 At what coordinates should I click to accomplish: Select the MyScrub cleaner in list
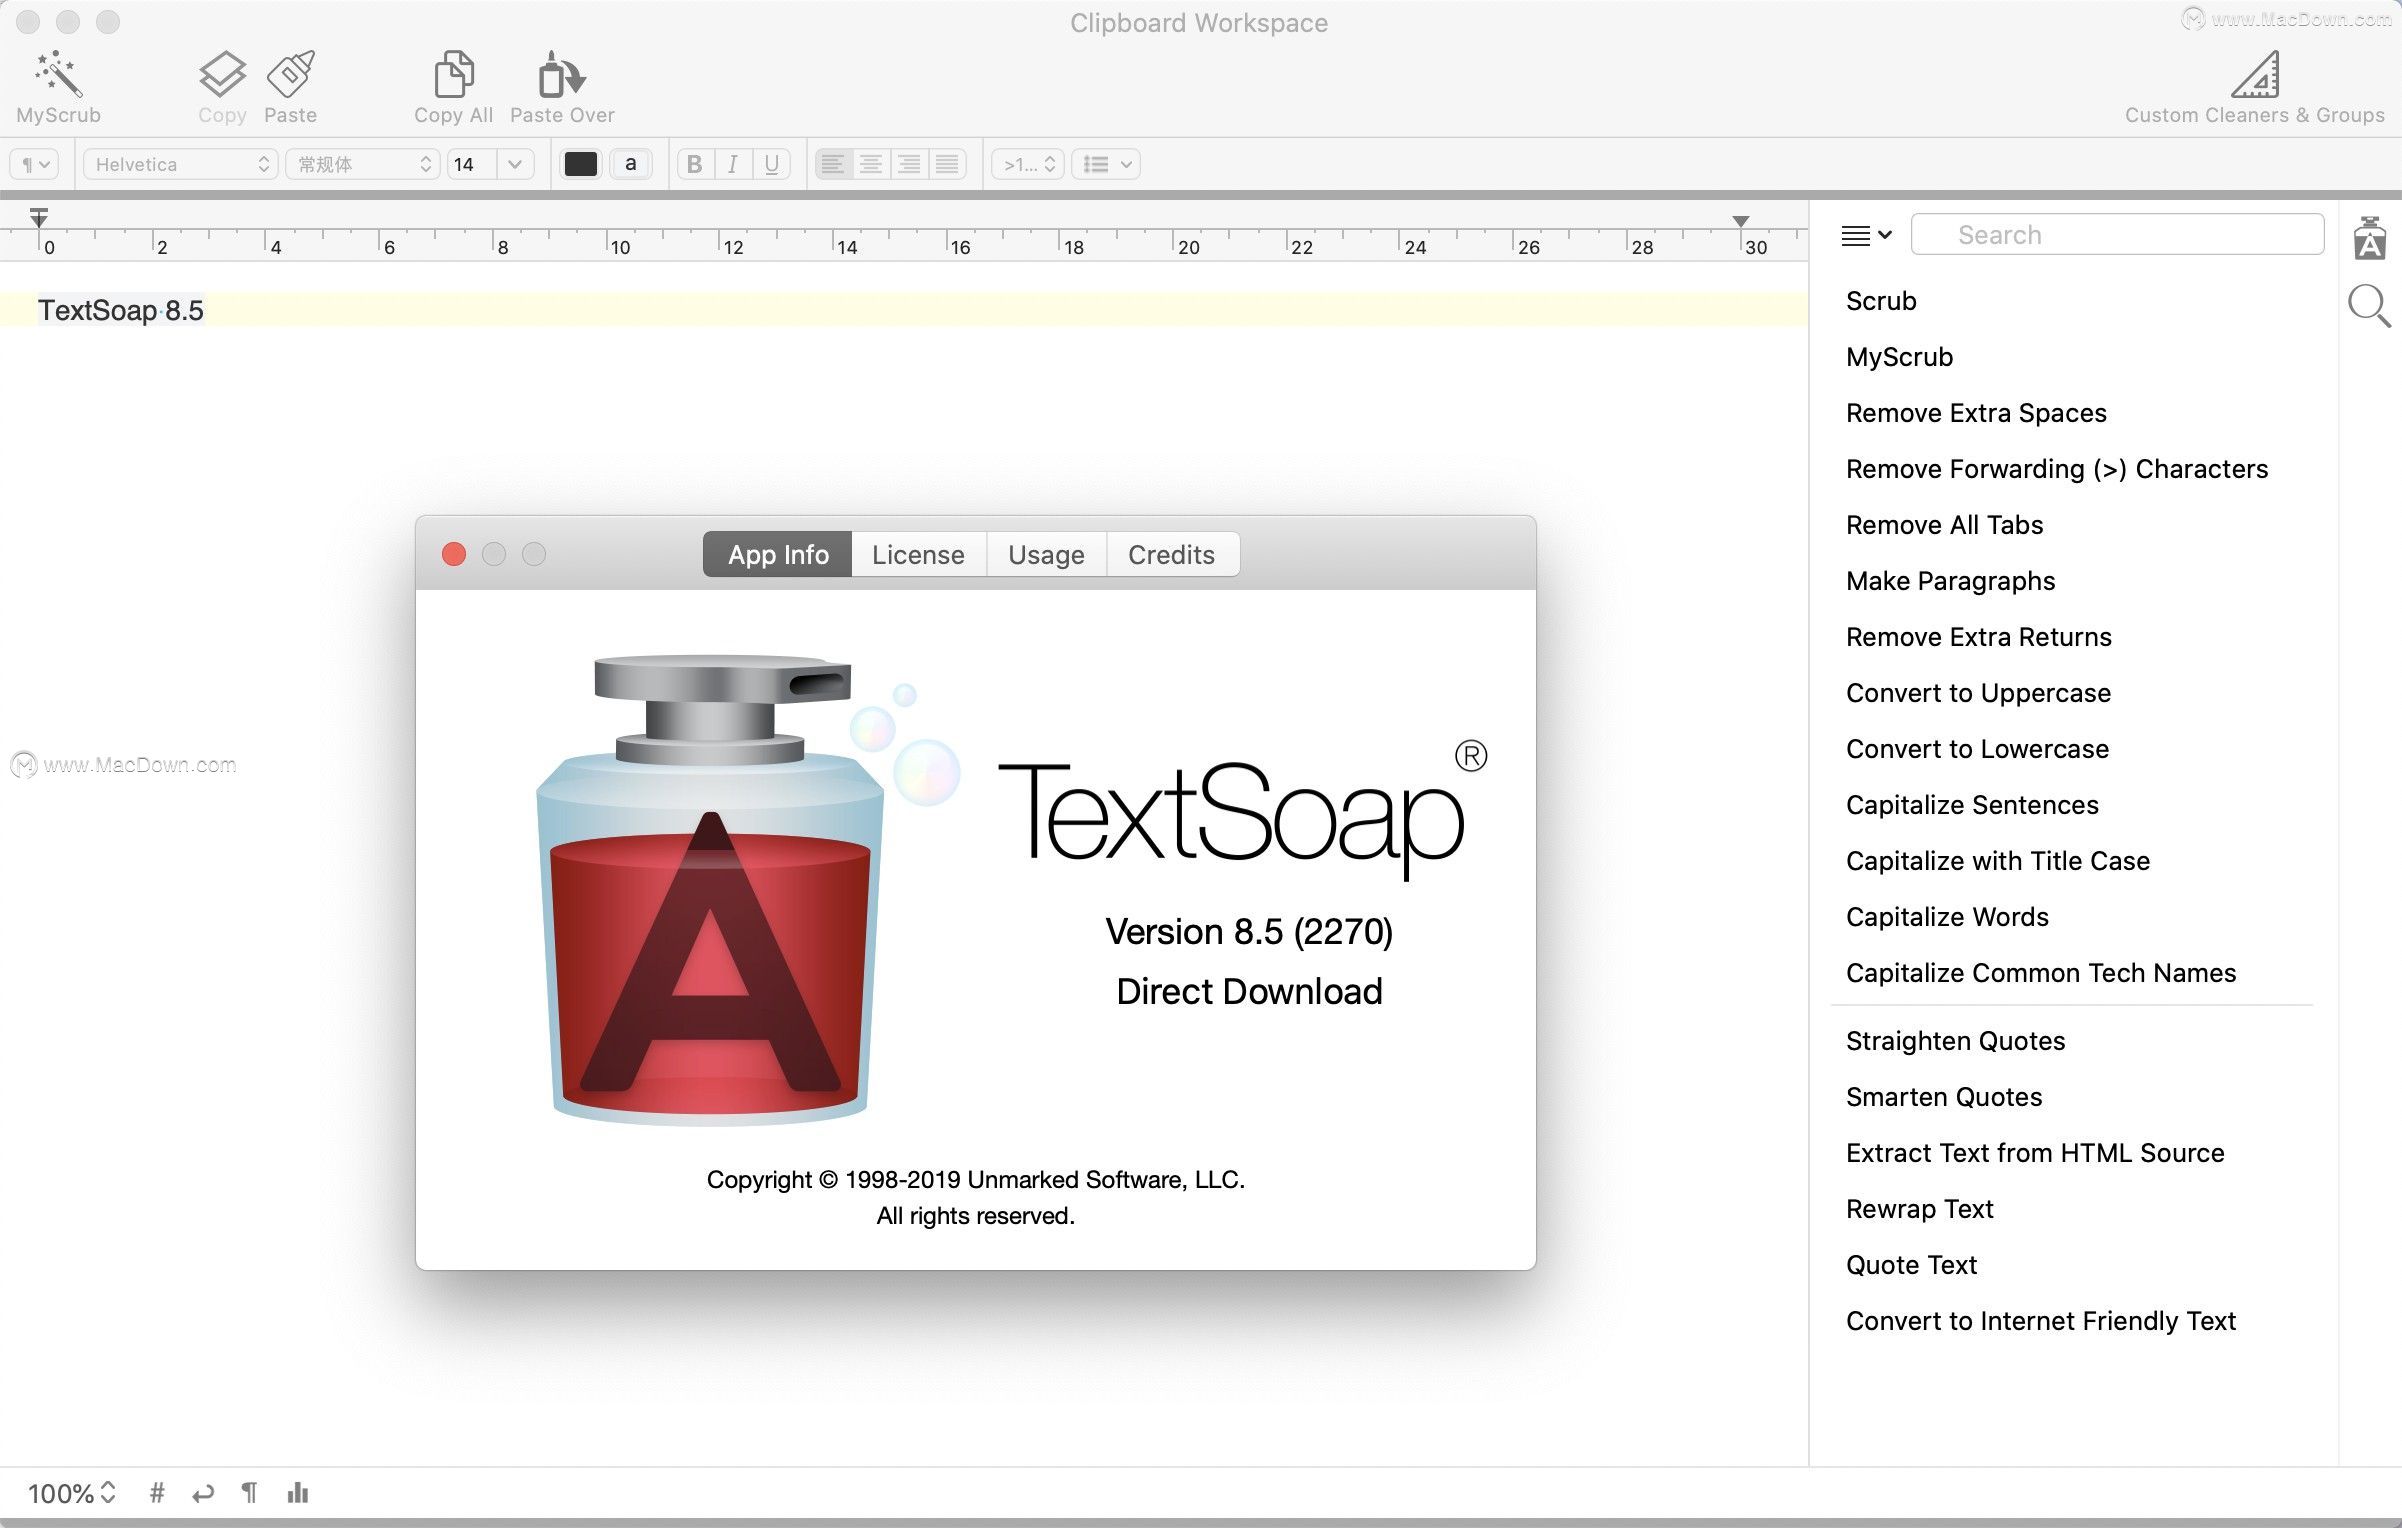click(x=1899, y=357)
